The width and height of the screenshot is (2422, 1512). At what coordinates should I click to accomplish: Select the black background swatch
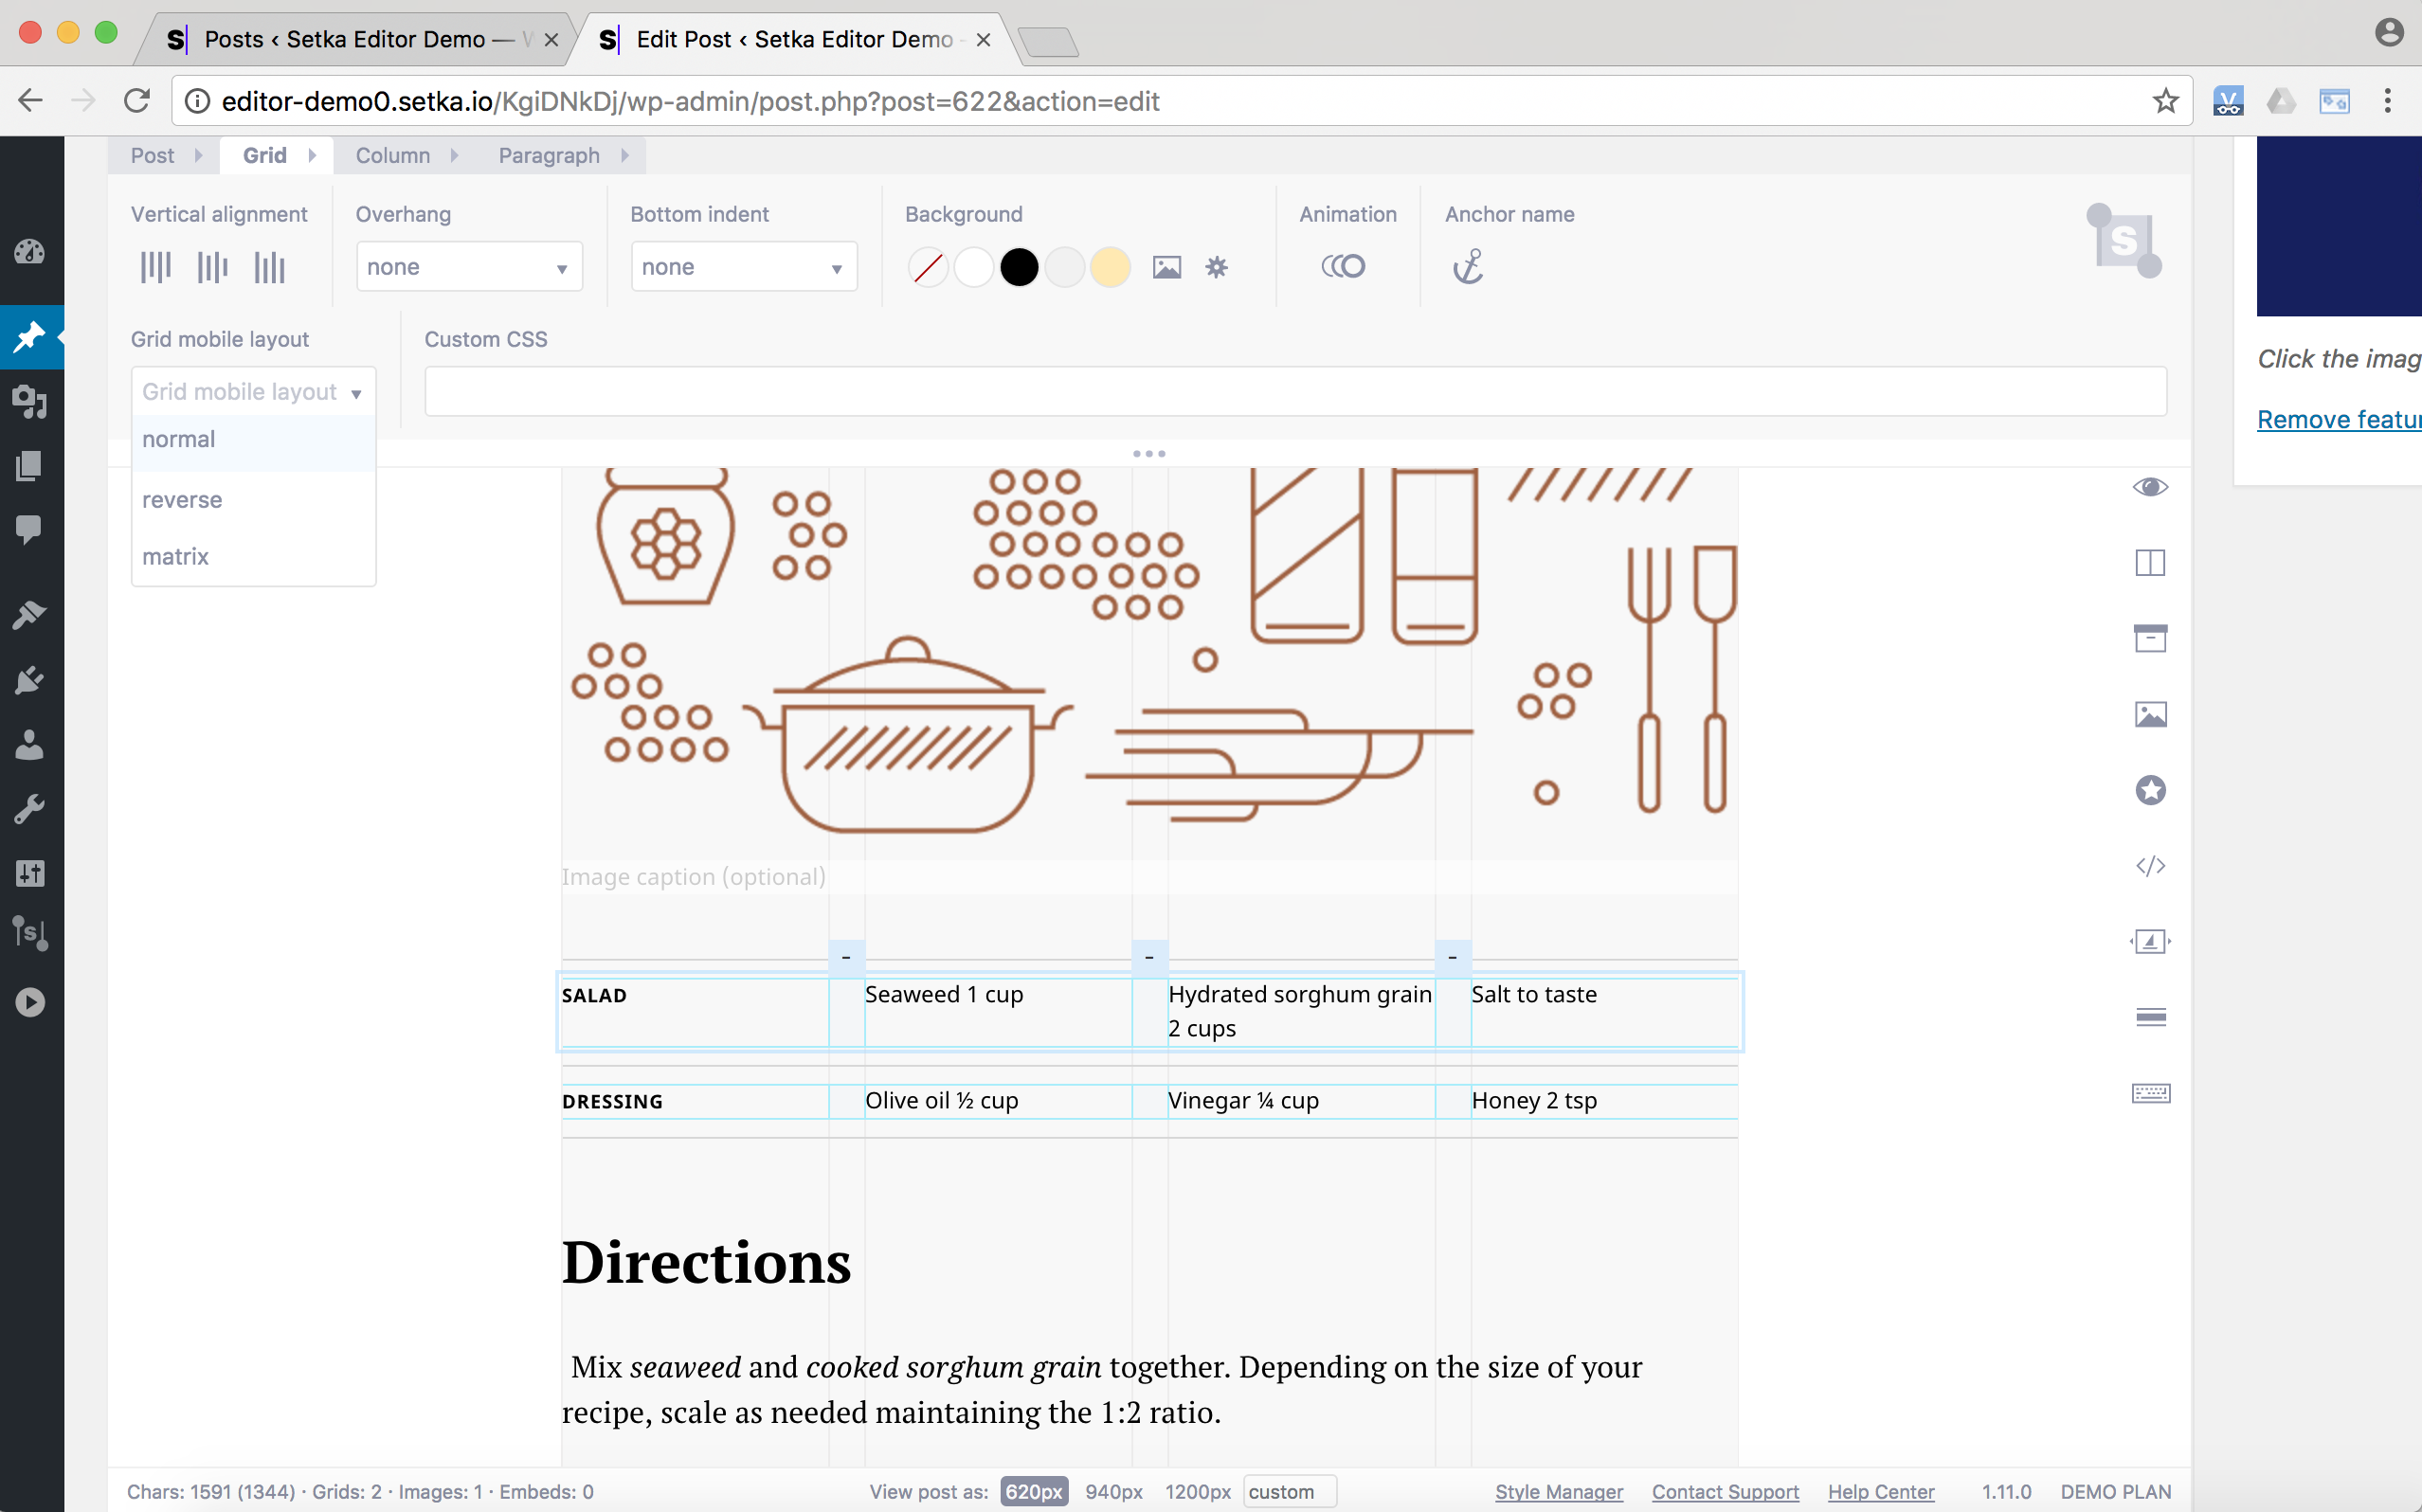click(1019, 267)
